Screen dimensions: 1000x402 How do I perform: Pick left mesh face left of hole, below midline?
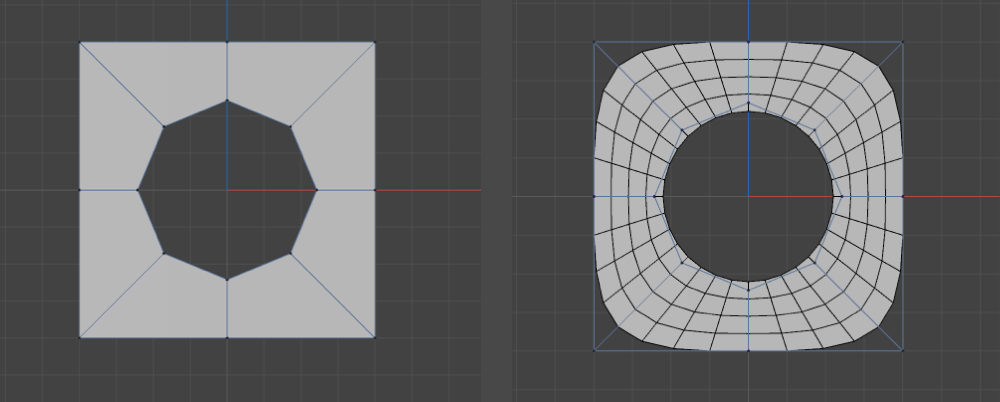pos(114,242)
